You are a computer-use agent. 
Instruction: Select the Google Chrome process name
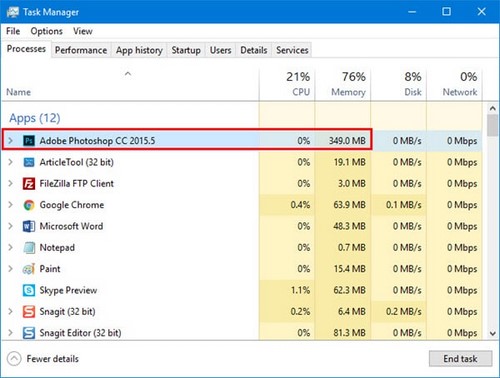click(72, 205)
